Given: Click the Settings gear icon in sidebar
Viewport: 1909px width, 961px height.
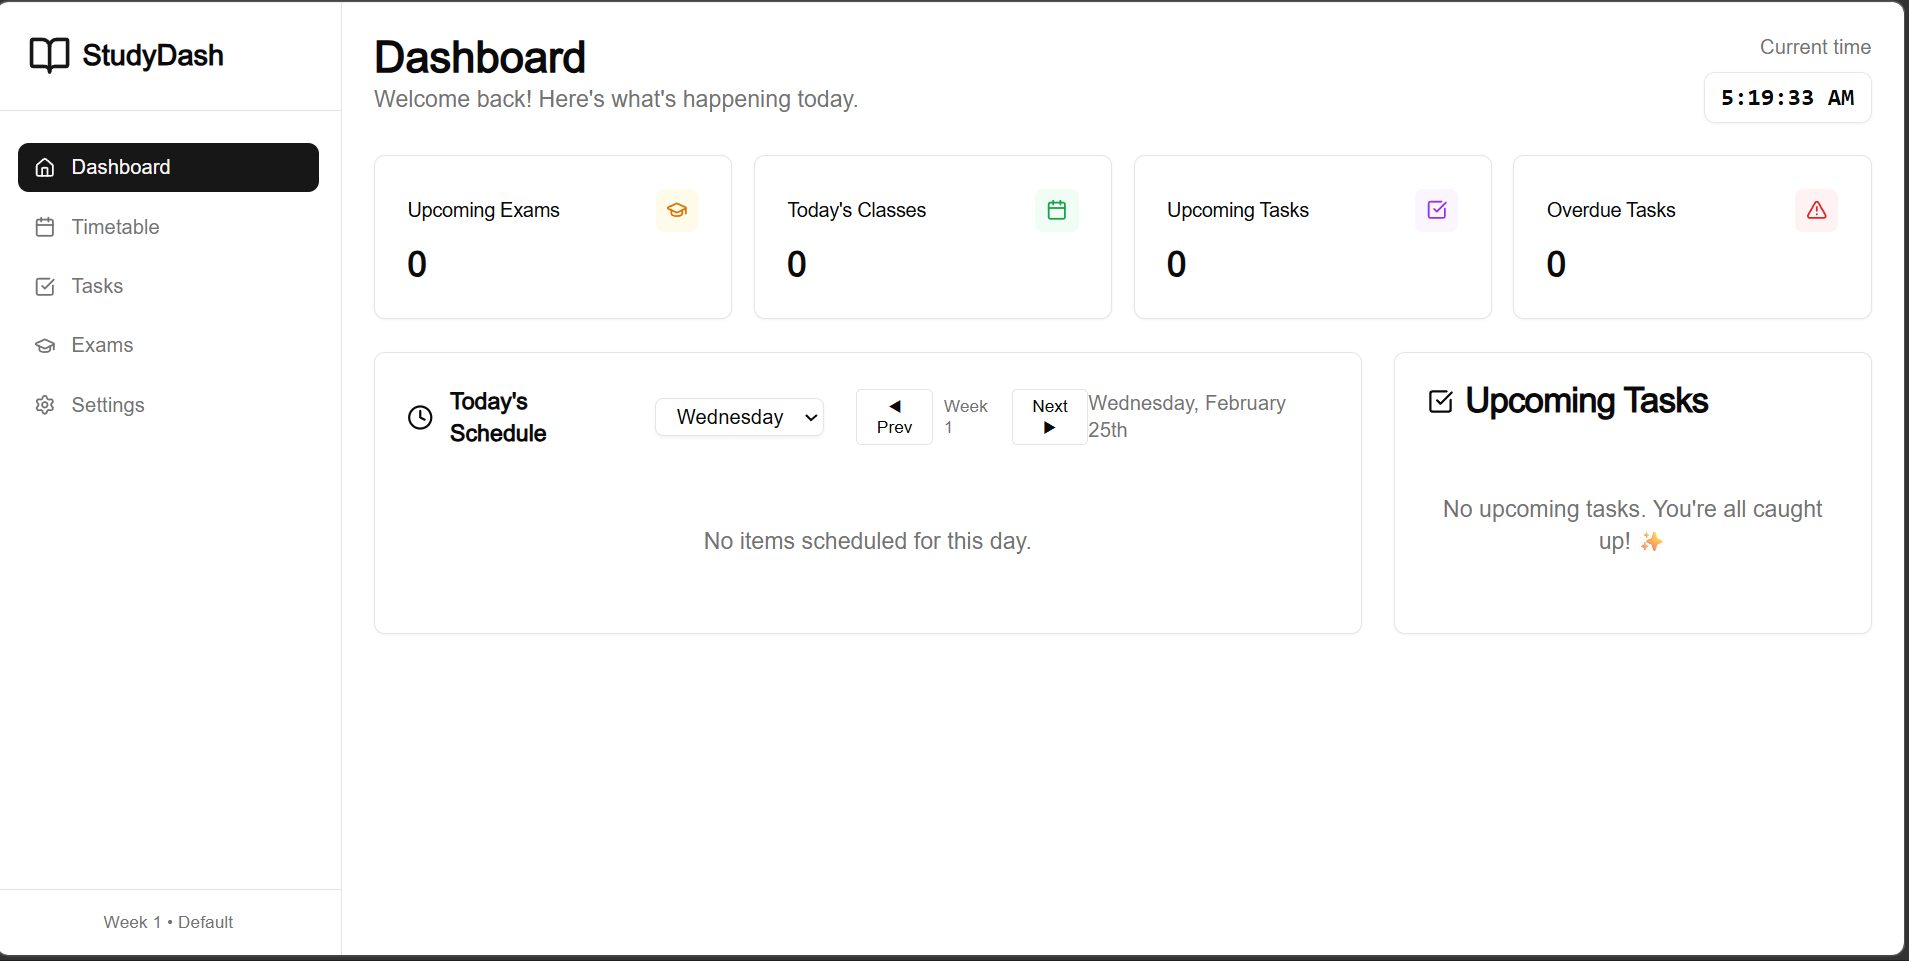Looking at the screenshot, I should point(45,405).
